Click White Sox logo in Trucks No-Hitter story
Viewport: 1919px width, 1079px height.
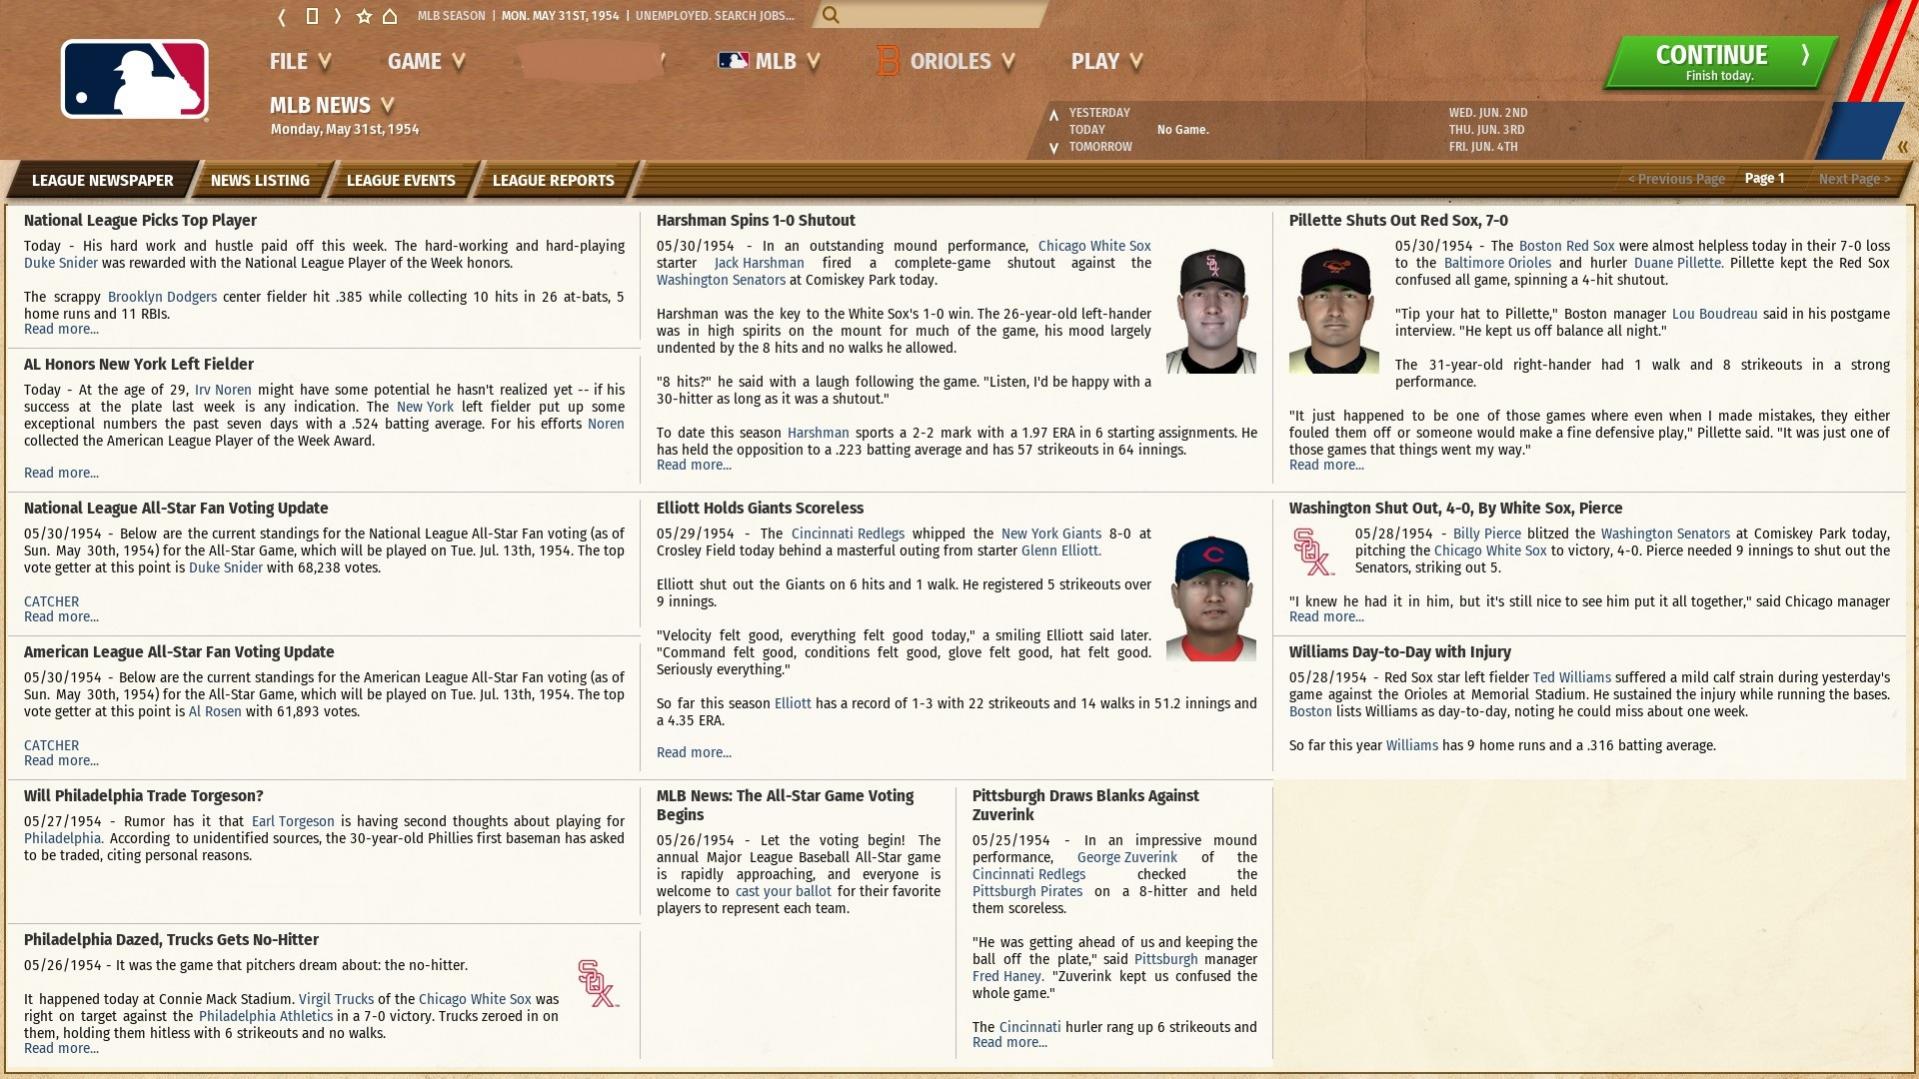click(x=598, y=983)
